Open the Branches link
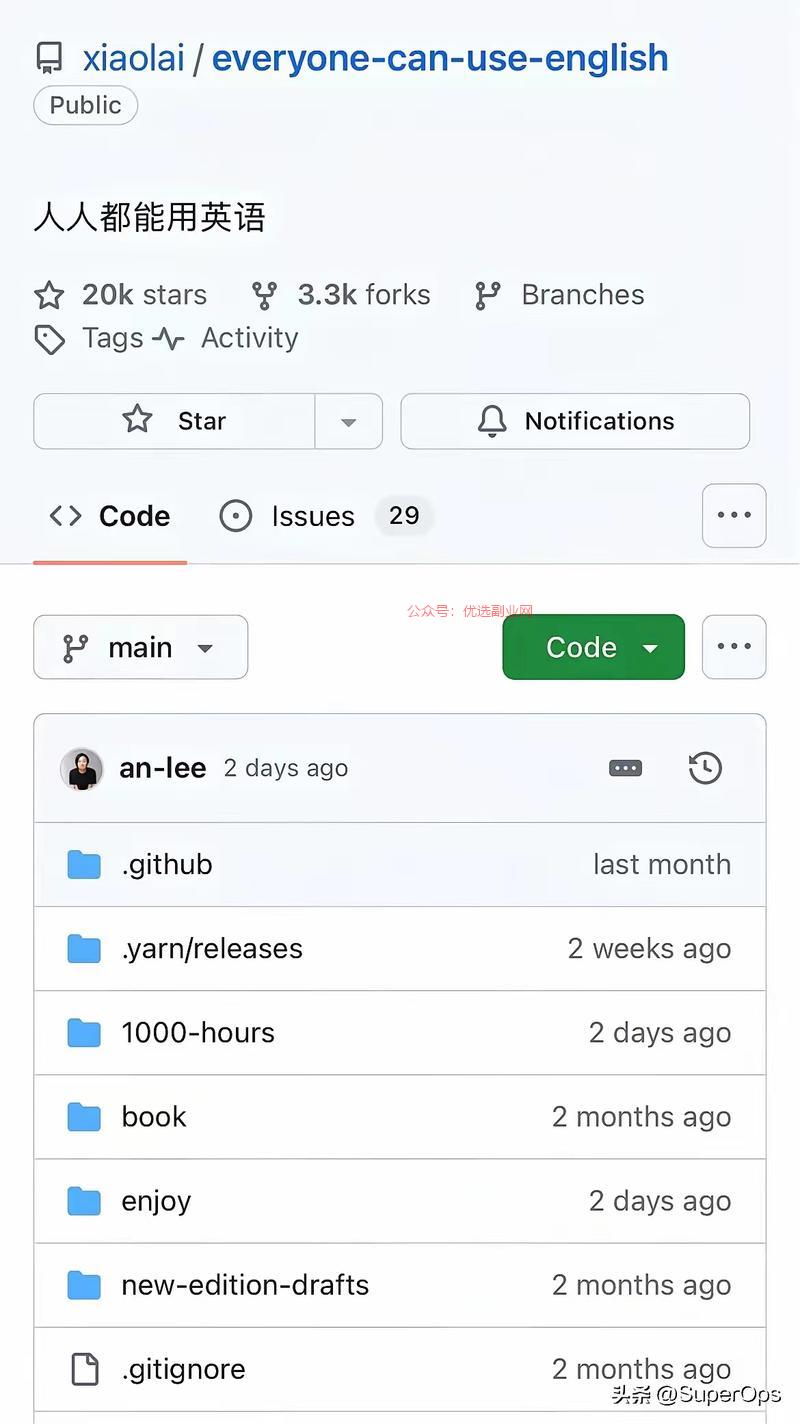 pos(583,295)
